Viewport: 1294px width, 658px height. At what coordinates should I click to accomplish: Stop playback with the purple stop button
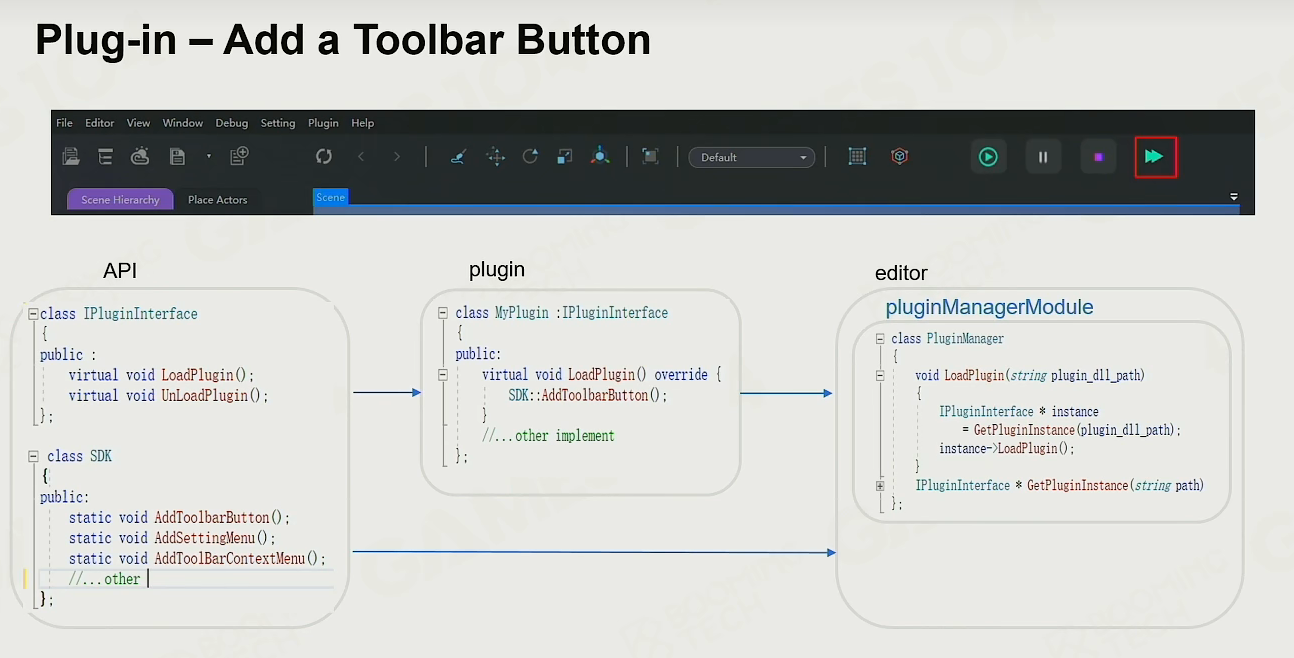click(1098, 157)
